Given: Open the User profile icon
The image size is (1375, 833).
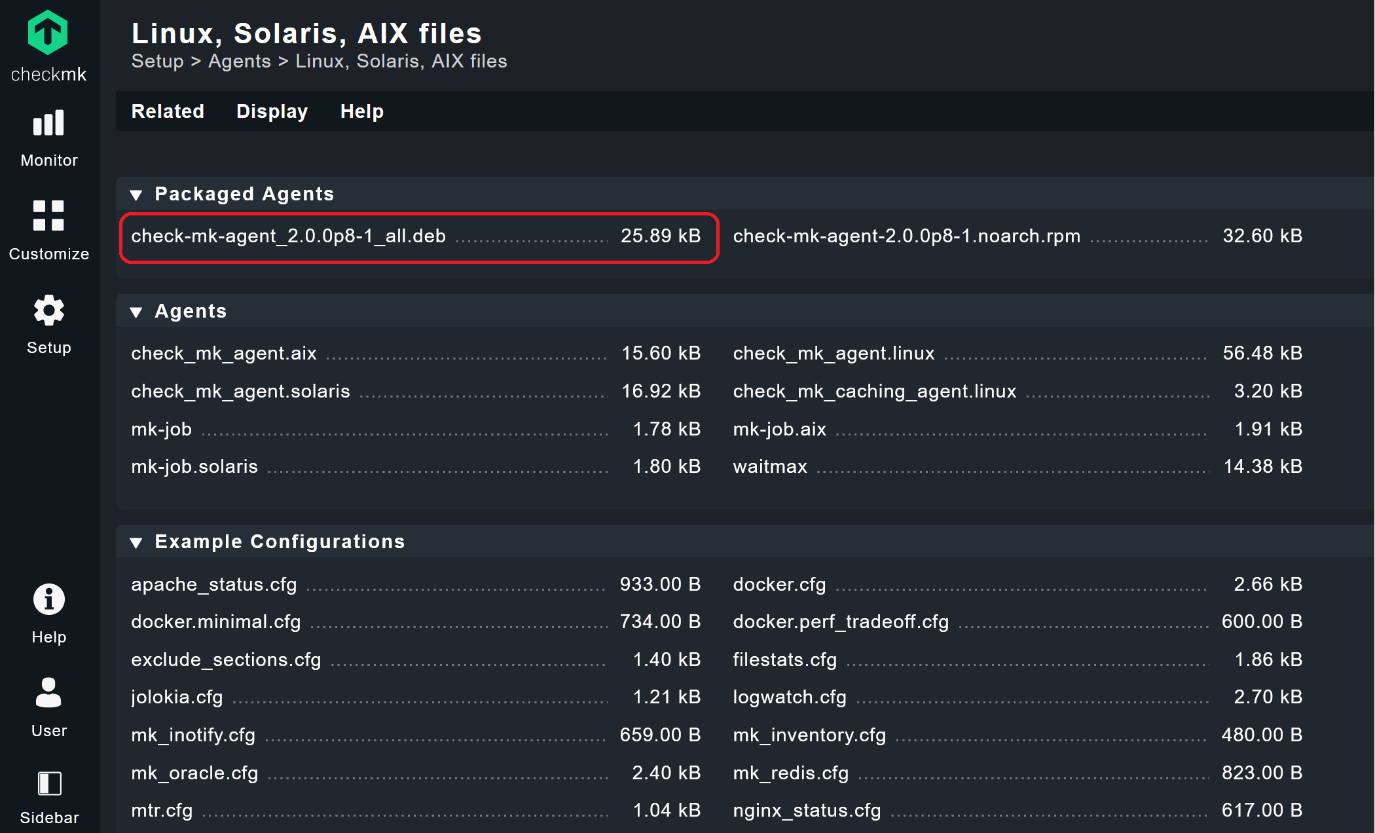Looking at the screenshot, I should point(48,693).
